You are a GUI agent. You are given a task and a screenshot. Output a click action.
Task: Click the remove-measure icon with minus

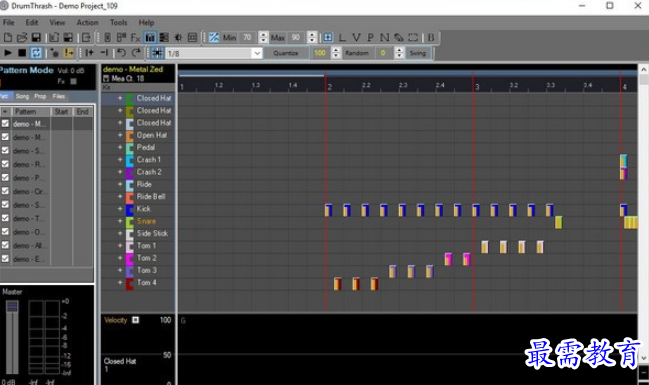[x=104, y=53]
